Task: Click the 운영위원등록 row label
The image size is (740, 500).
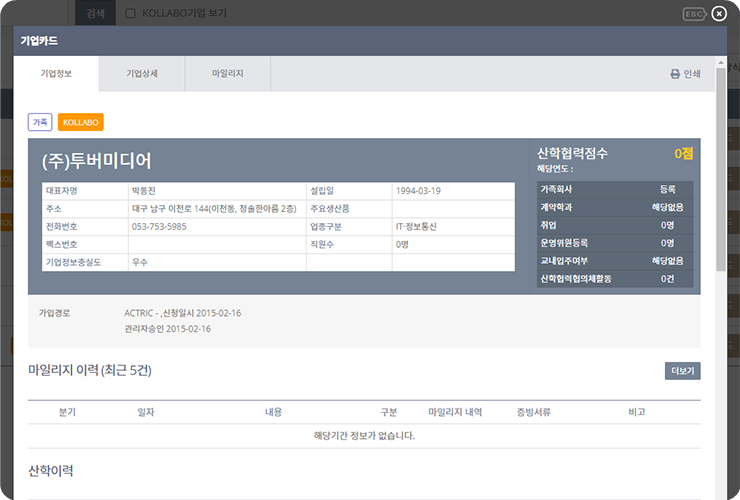Action: coord(564,243)
